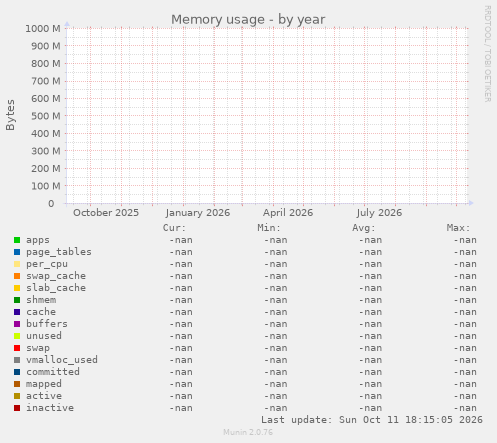Screen dimensions: 497x443
Task: Click the green apps legend color swatch
Action: click(x=17, y=240)
